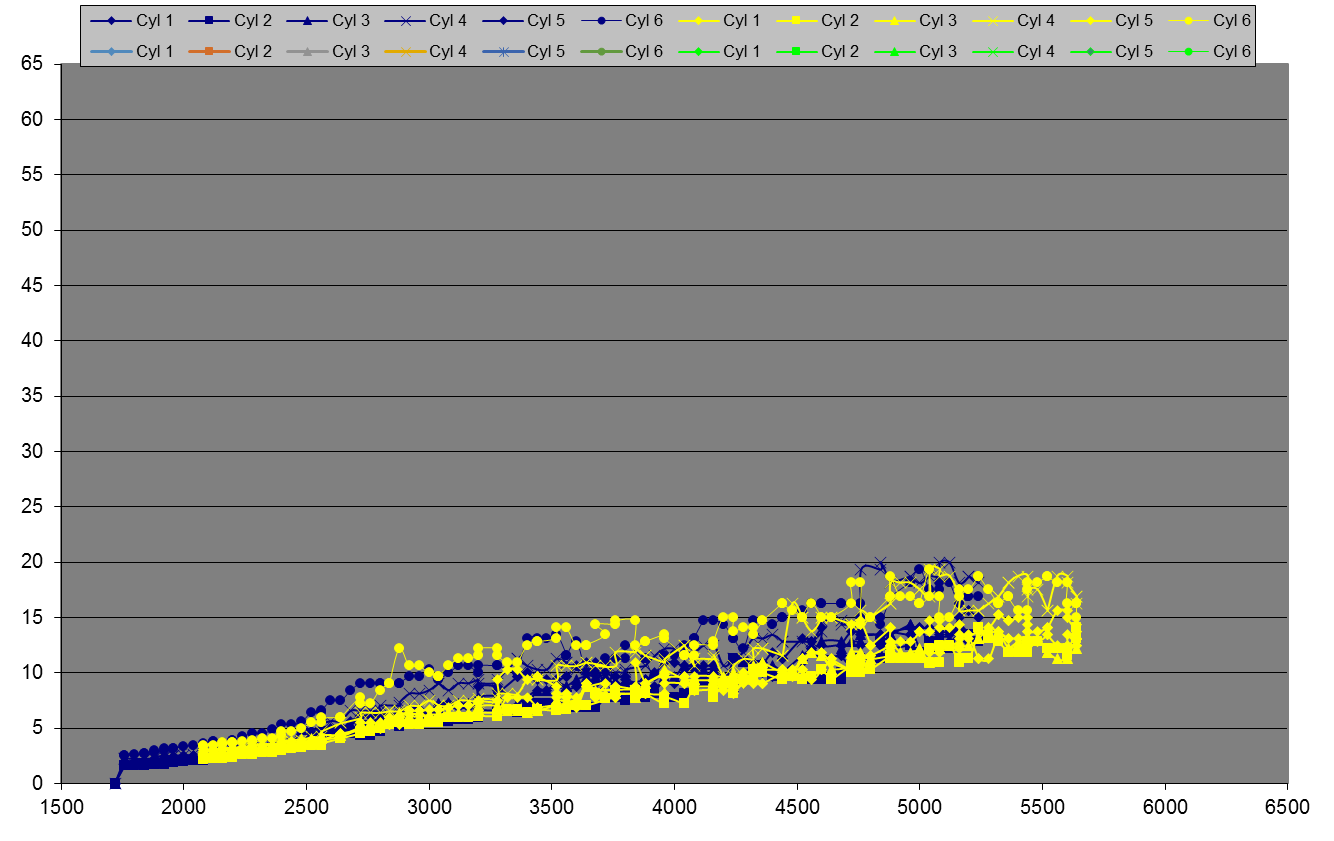This screenshot has height=841, width=1334.
Task: Click the yellow Cyl 1 legend label
Action: (x=742, y=20)
